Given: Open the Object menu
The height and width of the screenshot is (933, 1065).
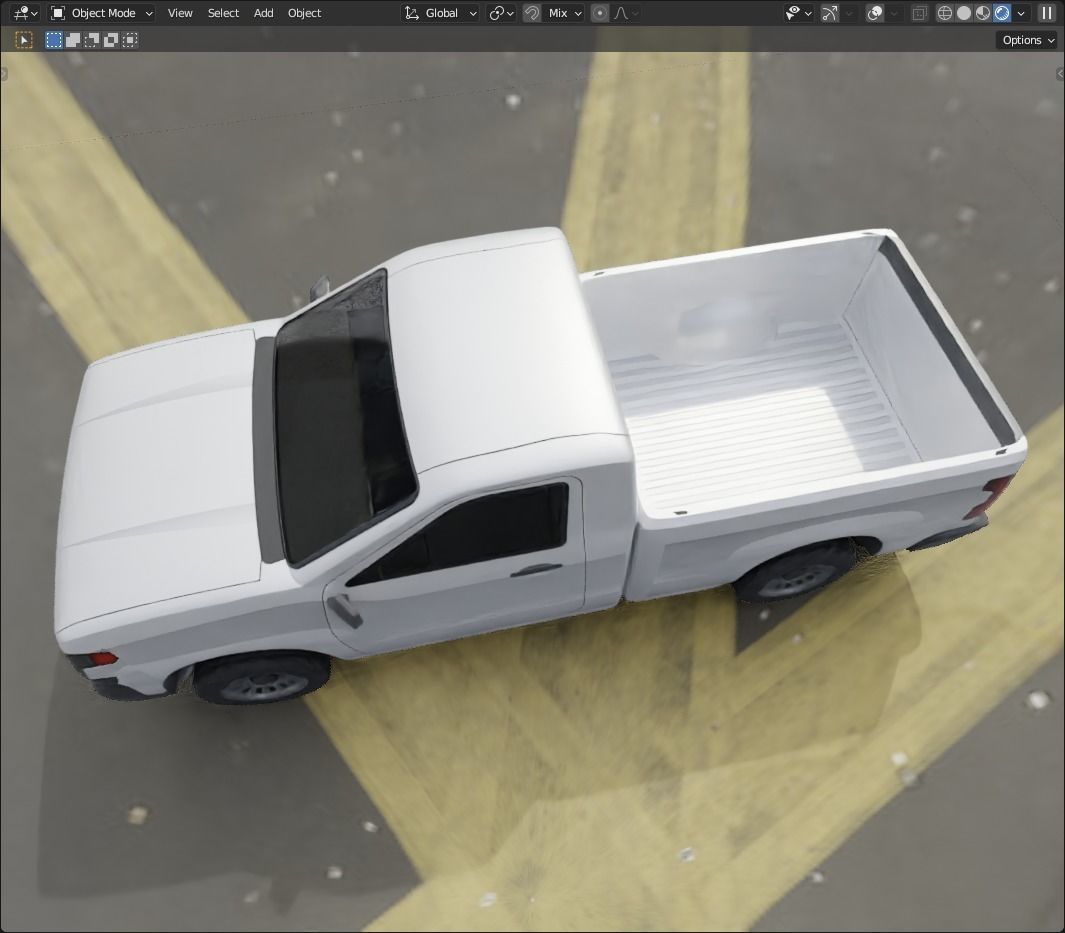Looking at the screenshot, I should point(304,13).
